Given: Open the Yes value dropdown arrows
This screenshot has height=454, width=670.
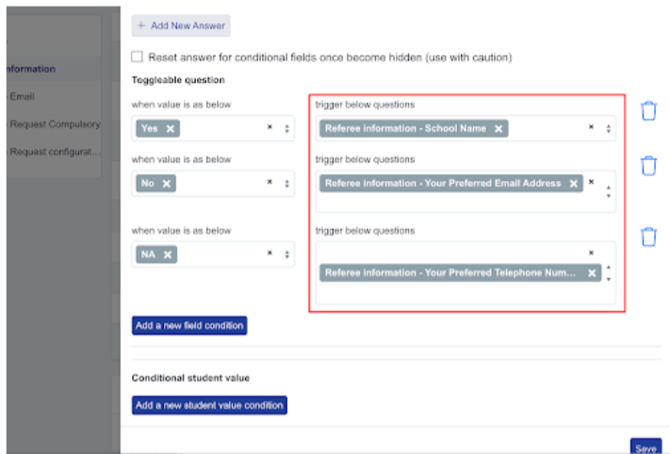Looking at the screenshot, I should click(287, 129).
